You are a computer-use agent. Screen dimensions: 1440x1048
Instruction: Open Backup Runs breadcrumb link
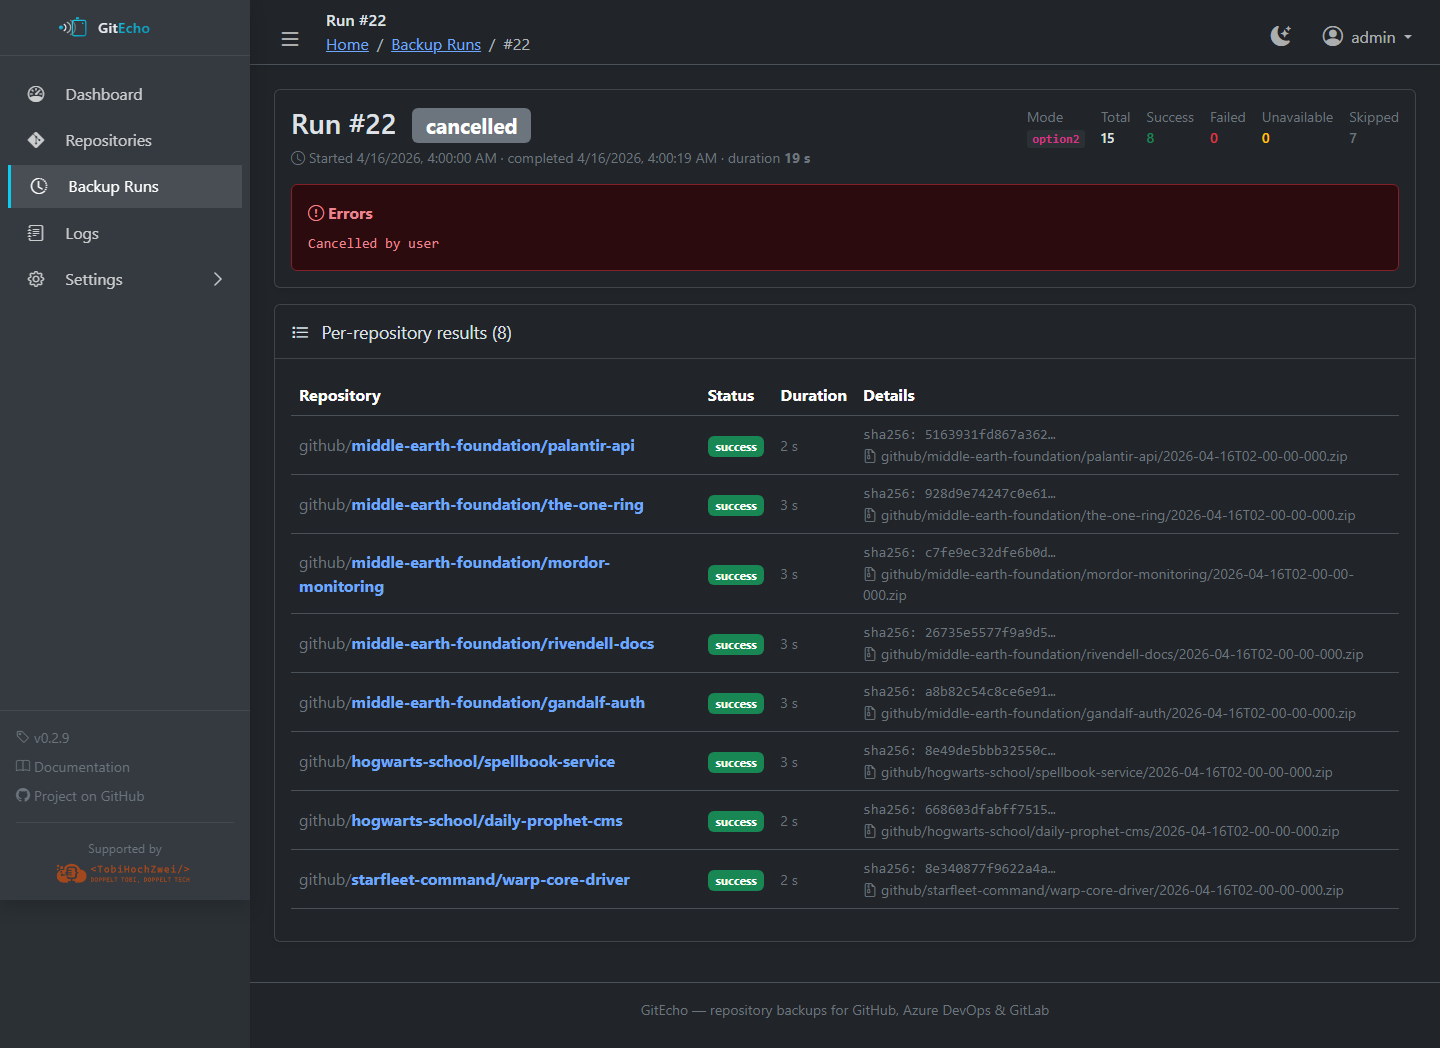pos(436,45)
